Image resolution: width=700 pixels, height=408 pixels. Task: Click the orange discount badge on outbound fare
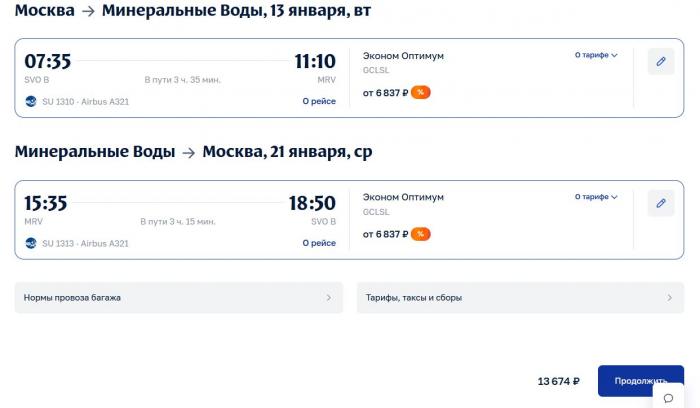point(421,93)
